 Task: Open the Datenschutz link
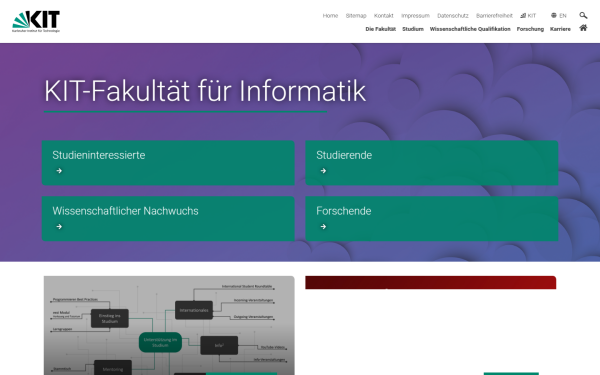[453, 16]
